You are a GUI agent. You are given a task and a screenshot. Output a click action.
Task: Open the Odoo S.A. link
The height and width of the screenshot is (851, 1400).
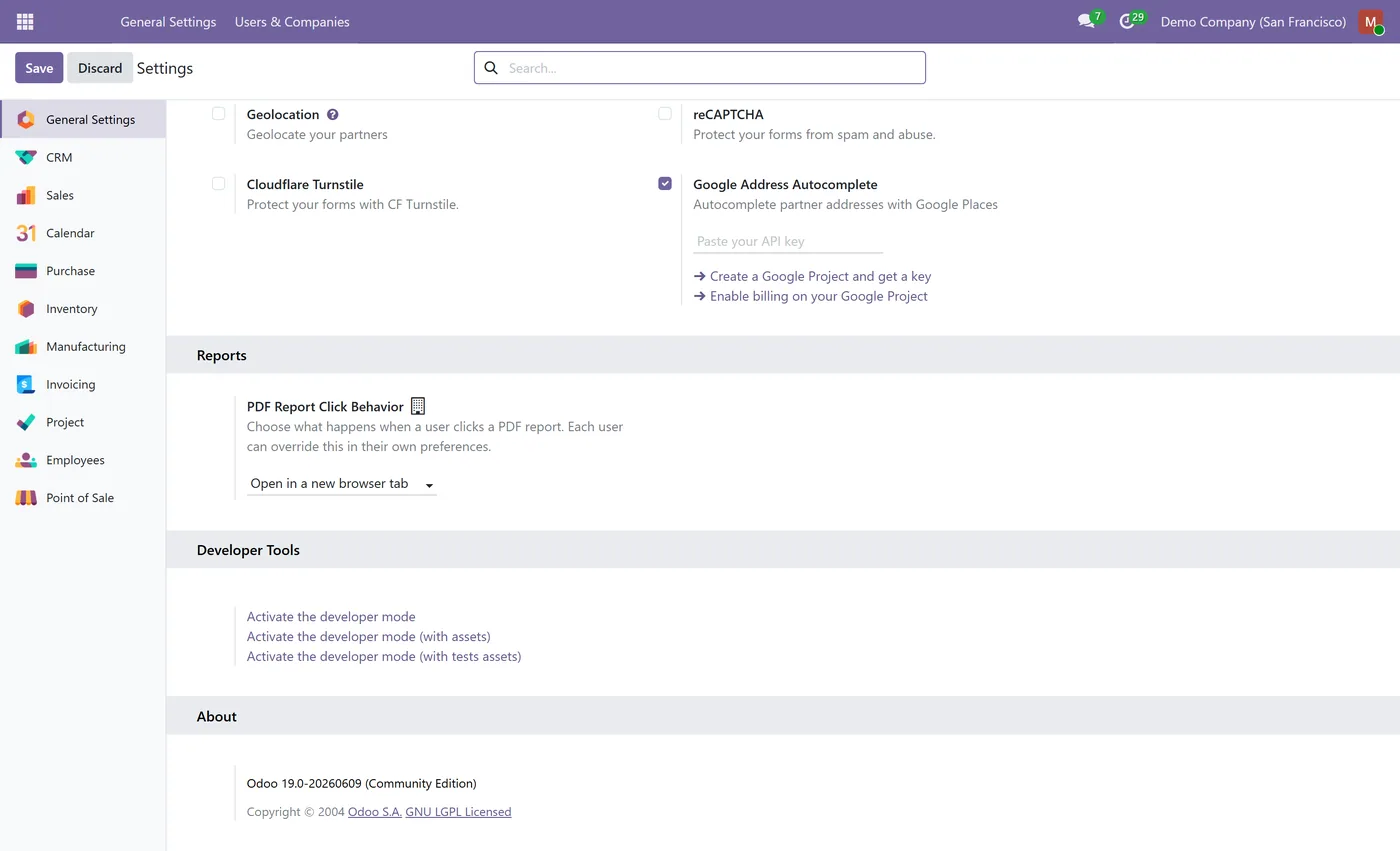pyautogui.click(x=375, y=812)
